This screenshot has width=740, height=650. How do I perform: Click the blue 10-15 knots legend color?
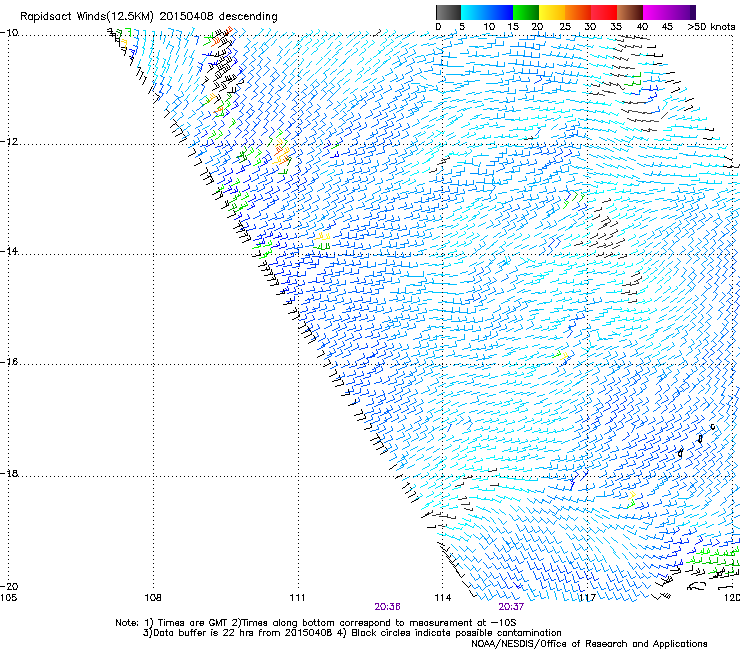[x=500, y=12]
